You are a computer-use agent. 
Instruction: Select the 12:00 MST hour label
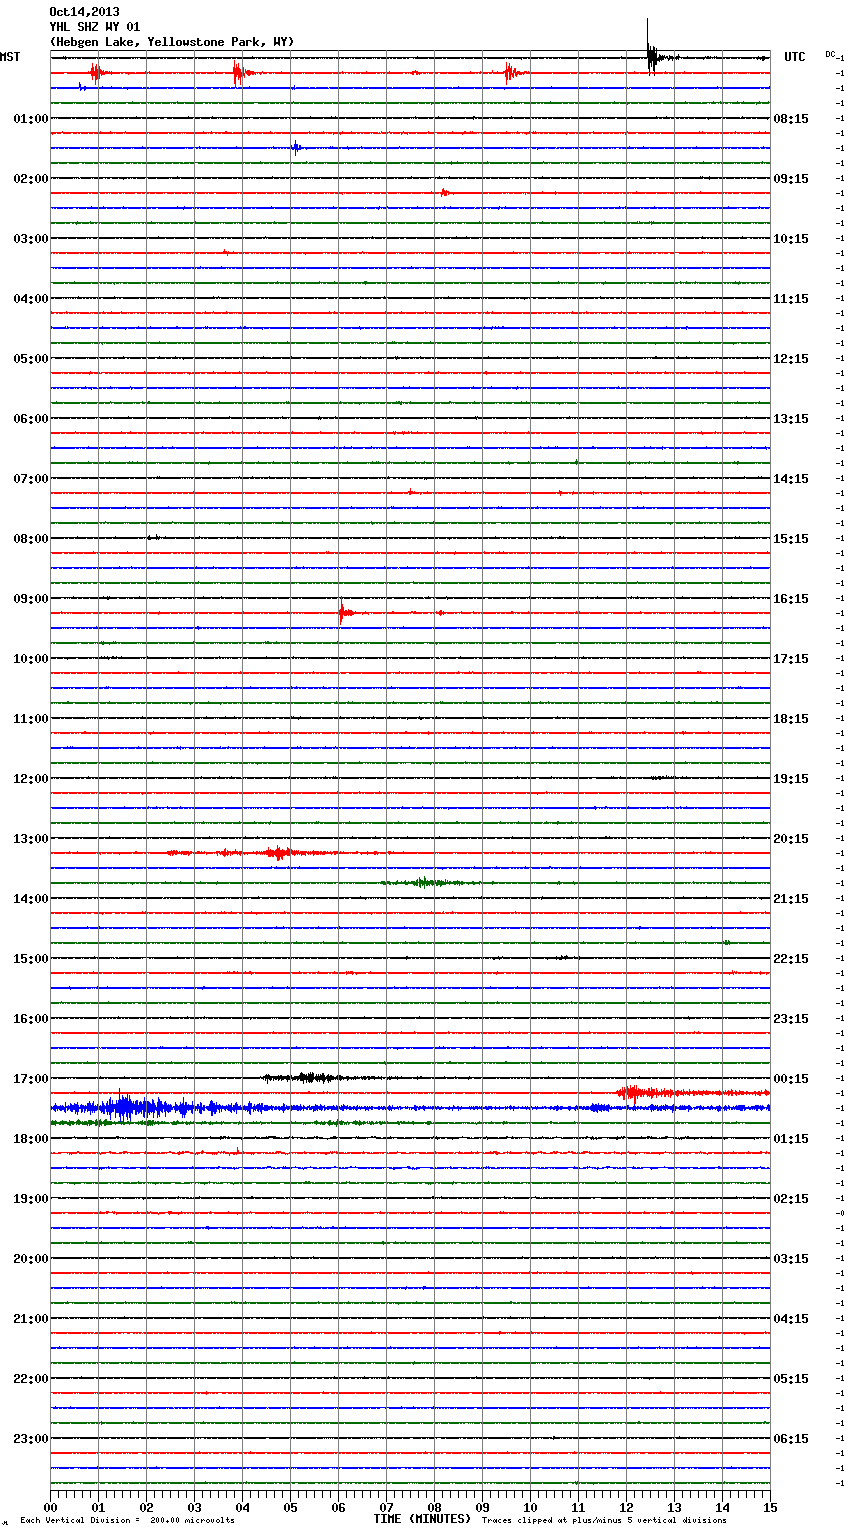tap(31, 778)
